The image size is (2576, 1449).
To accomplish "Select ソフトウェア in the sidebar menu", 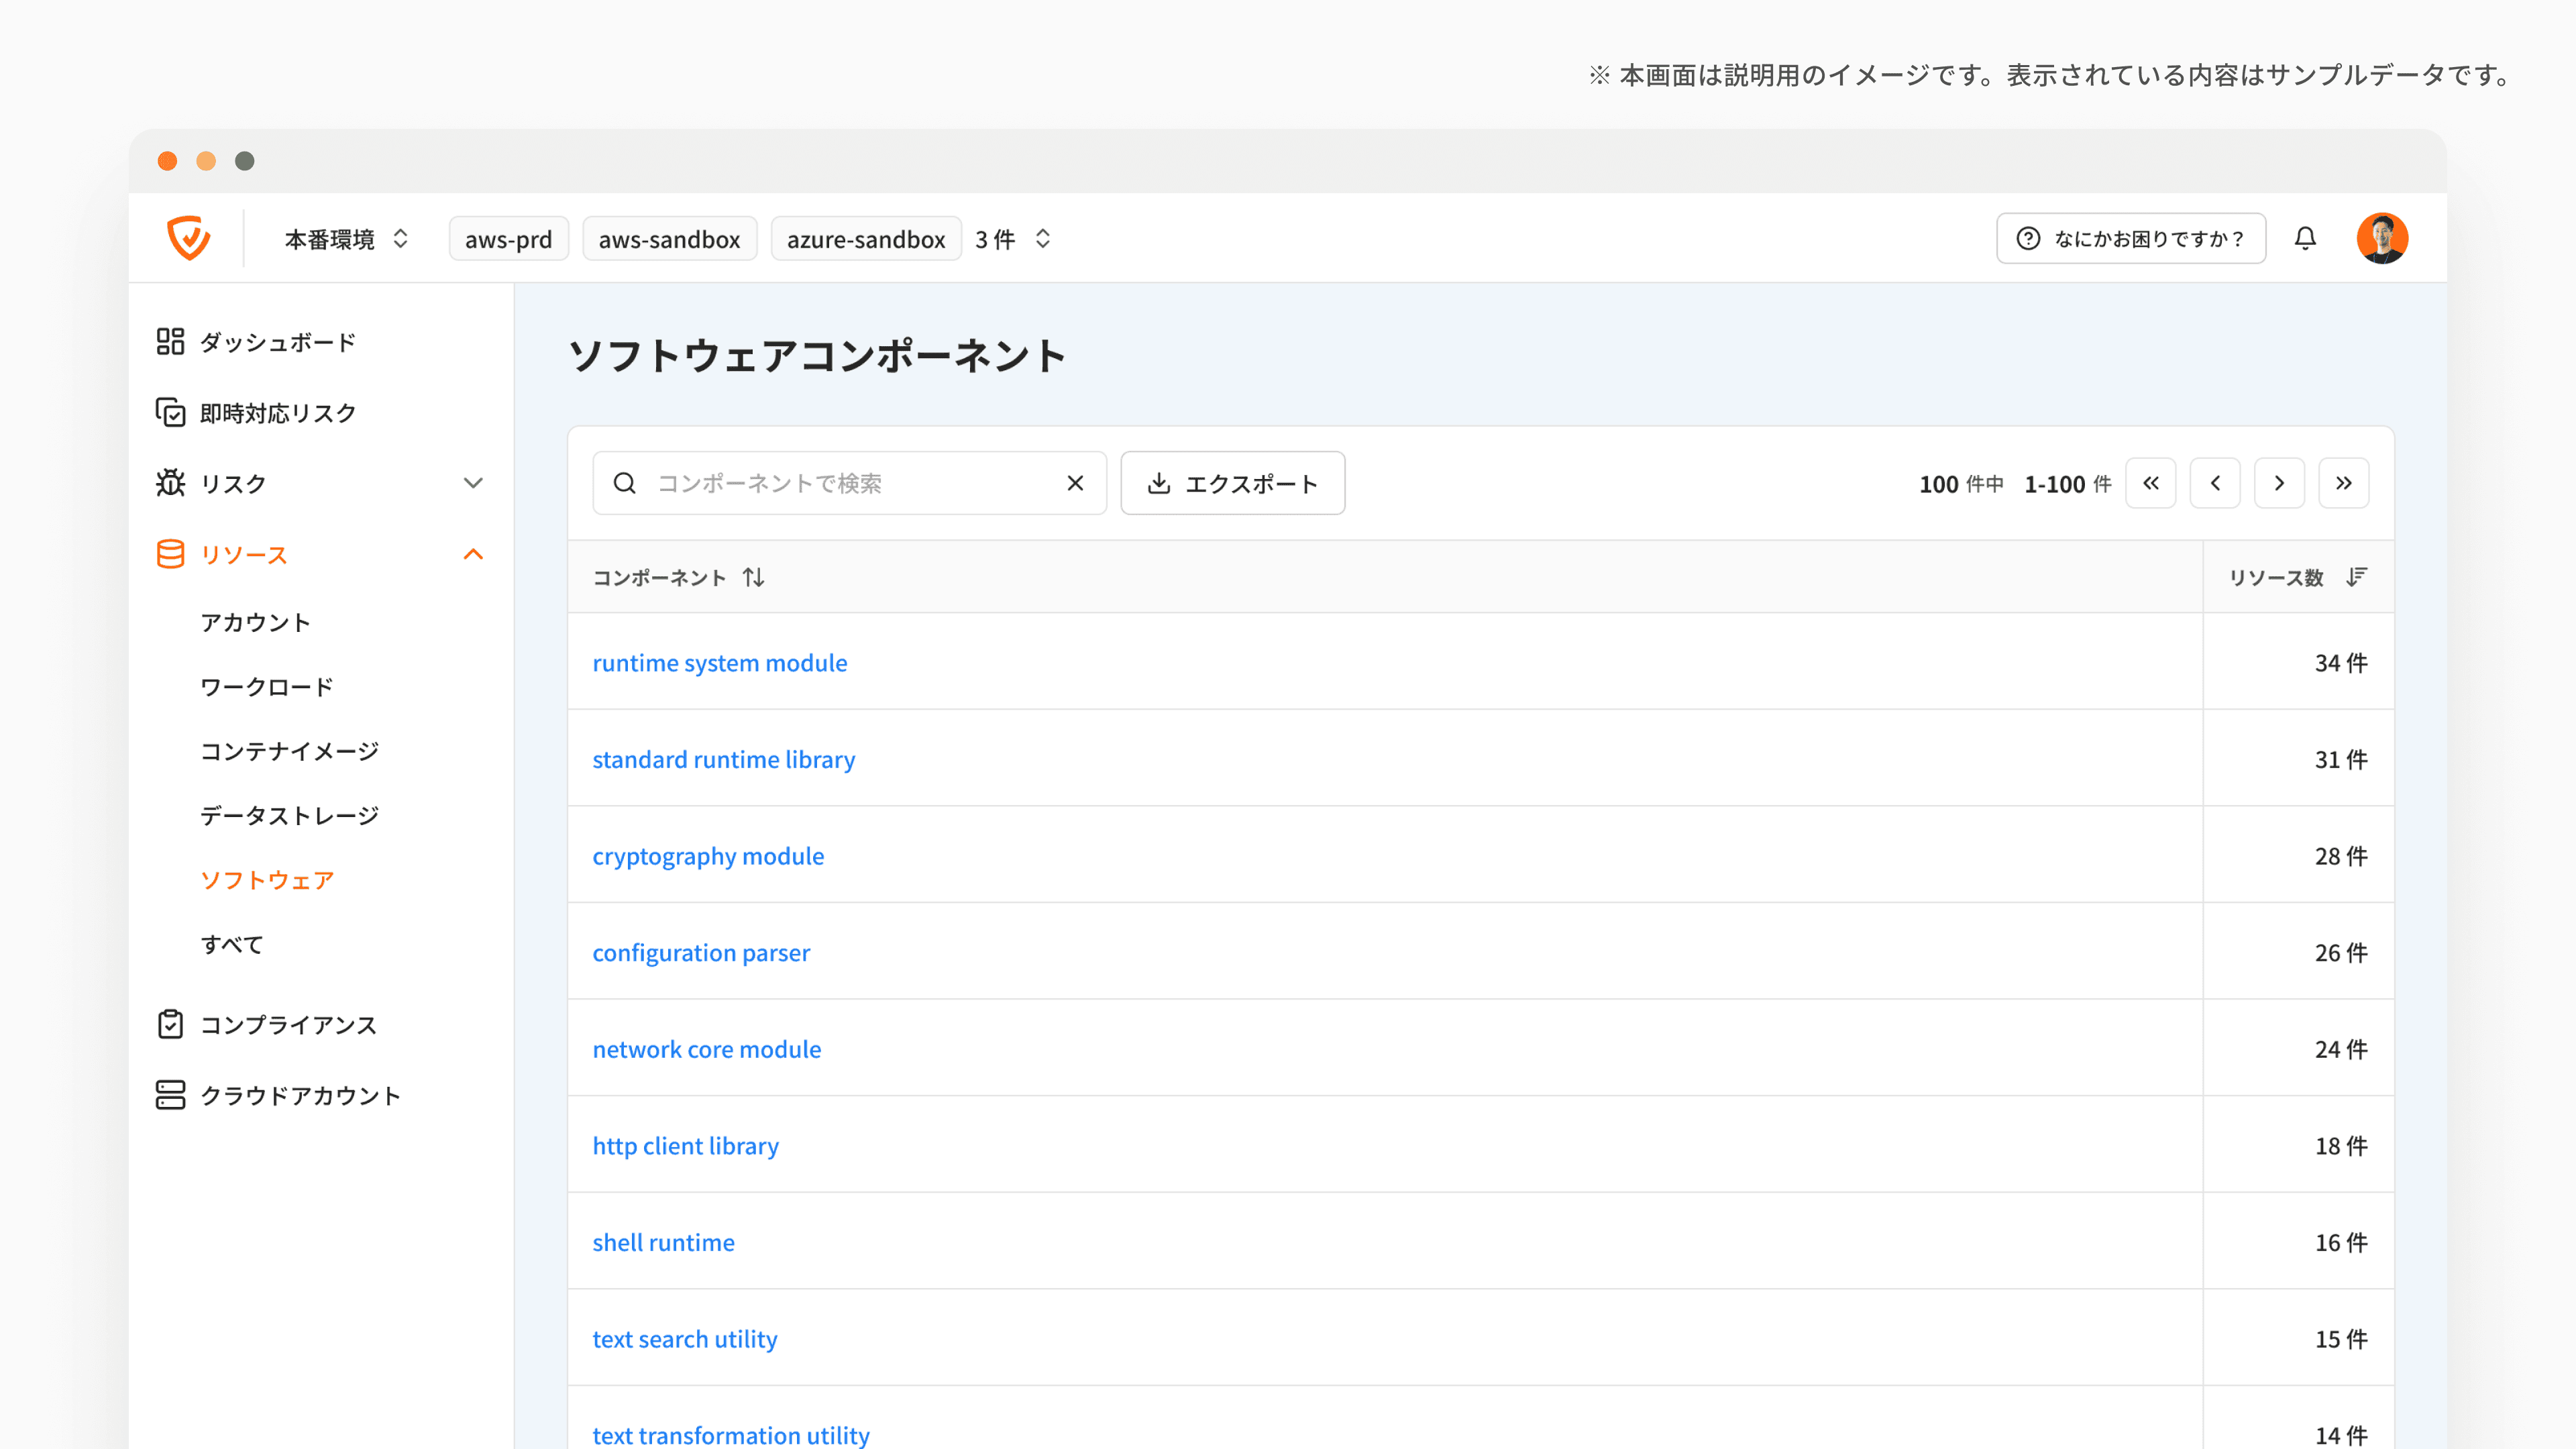I will coord(267,880).
